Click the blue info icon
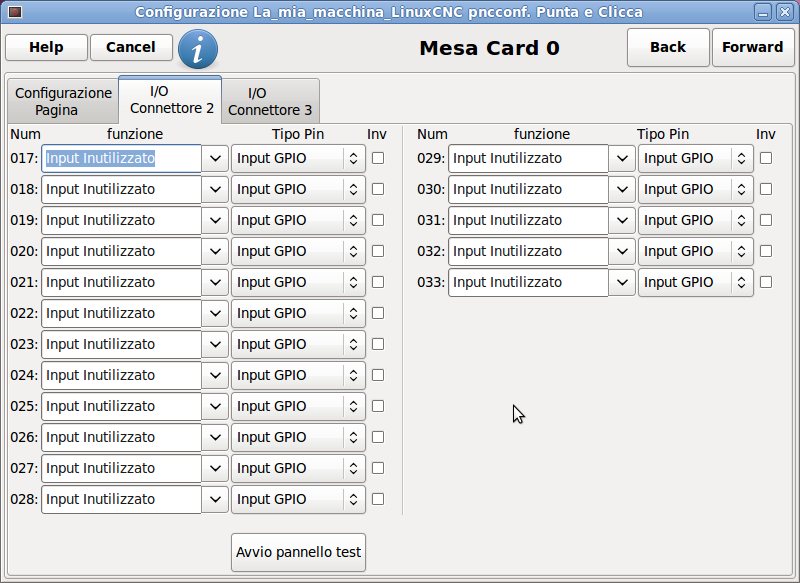Viewport: 800px width, 583px height. click(198, 49)
